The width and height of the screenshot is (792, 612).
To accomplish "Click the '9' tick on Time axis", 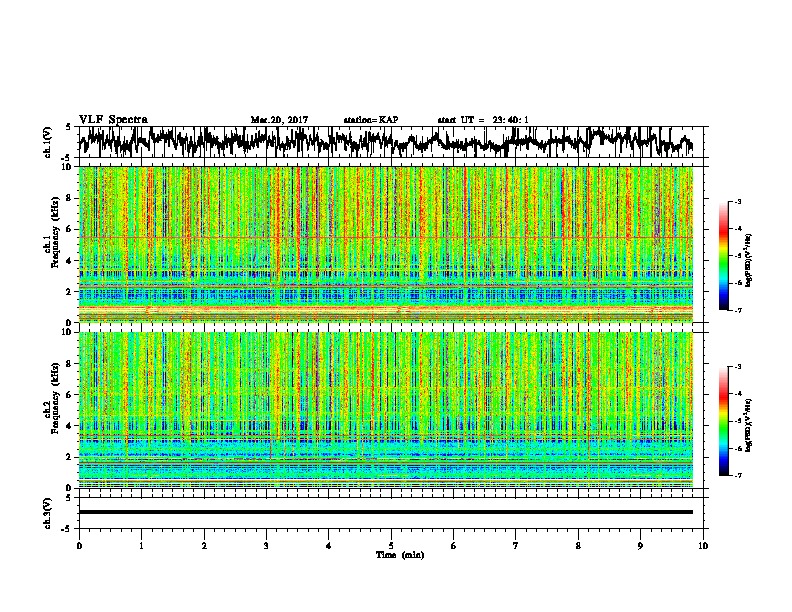I will coord(640,546).
